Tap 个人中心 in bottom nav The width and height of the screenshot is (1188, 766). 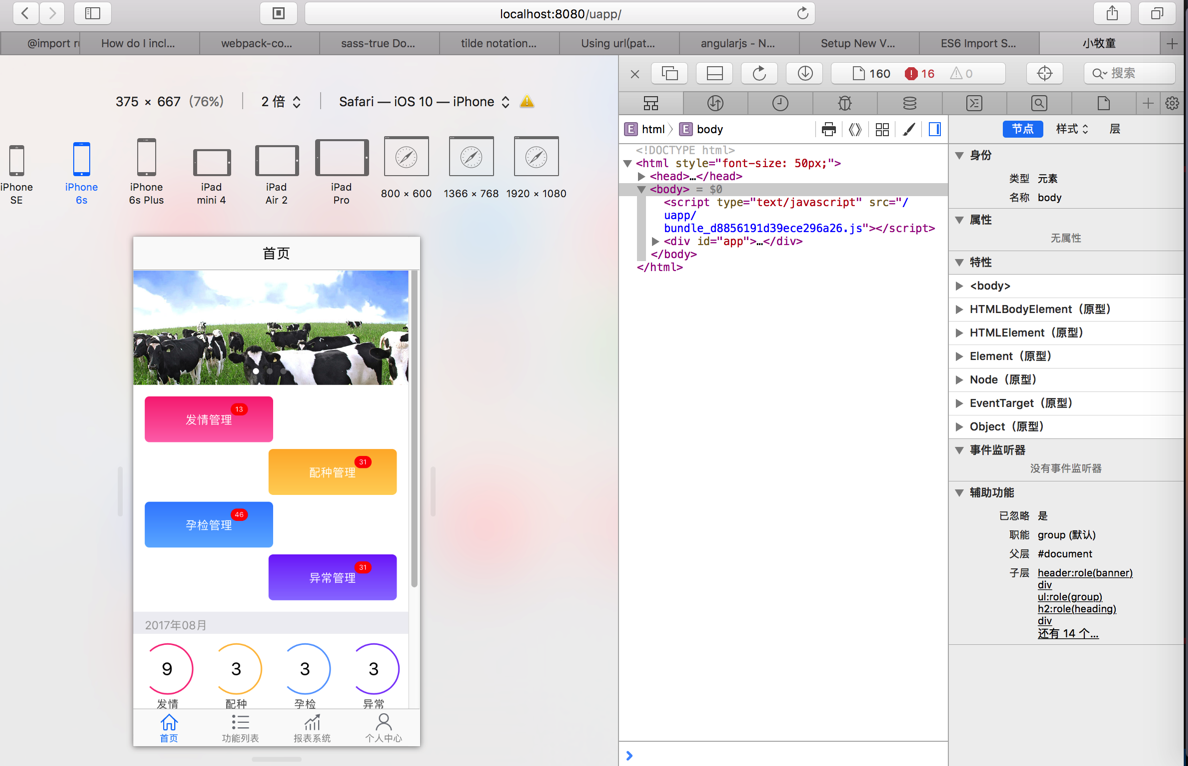click(383, 728)
